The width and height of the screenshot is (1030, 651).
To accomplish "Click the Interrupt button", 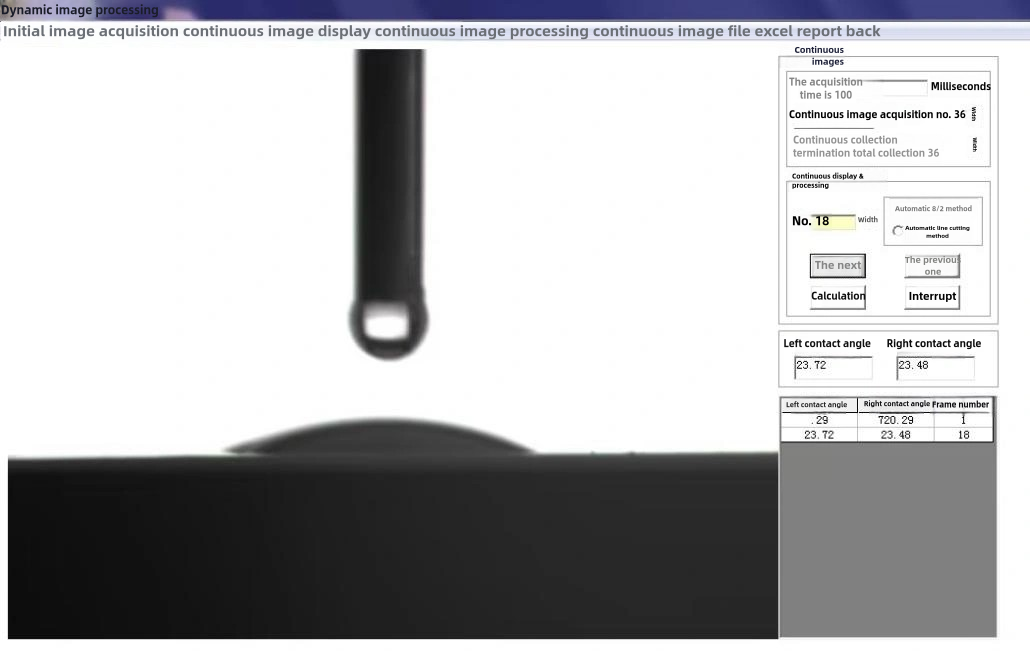I will 932,296.
